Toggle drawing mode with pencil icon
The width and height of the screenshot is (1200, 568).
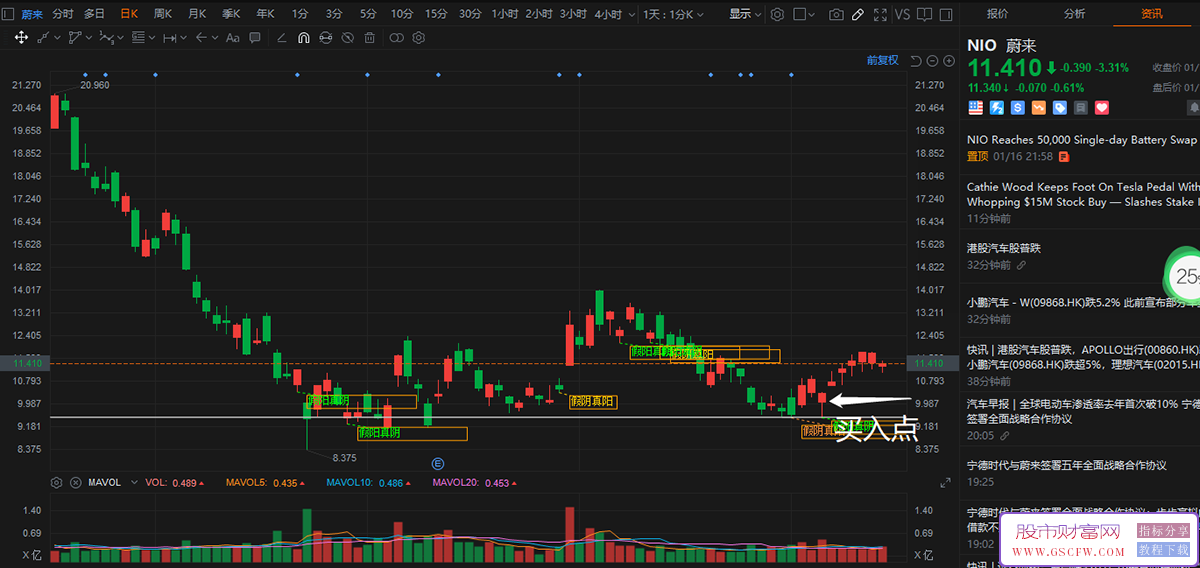pos(856,14)
